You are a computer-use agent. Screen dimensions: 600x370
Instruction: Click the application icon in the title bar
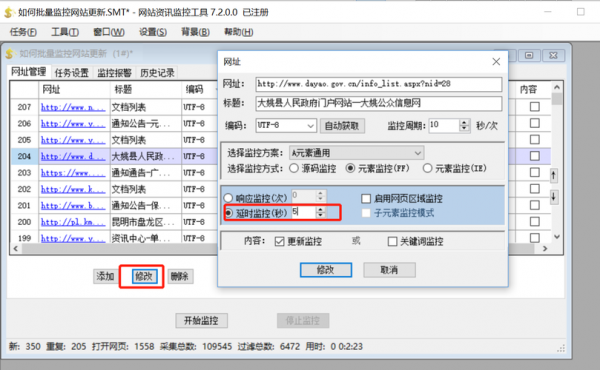click(x=10, y=13)
